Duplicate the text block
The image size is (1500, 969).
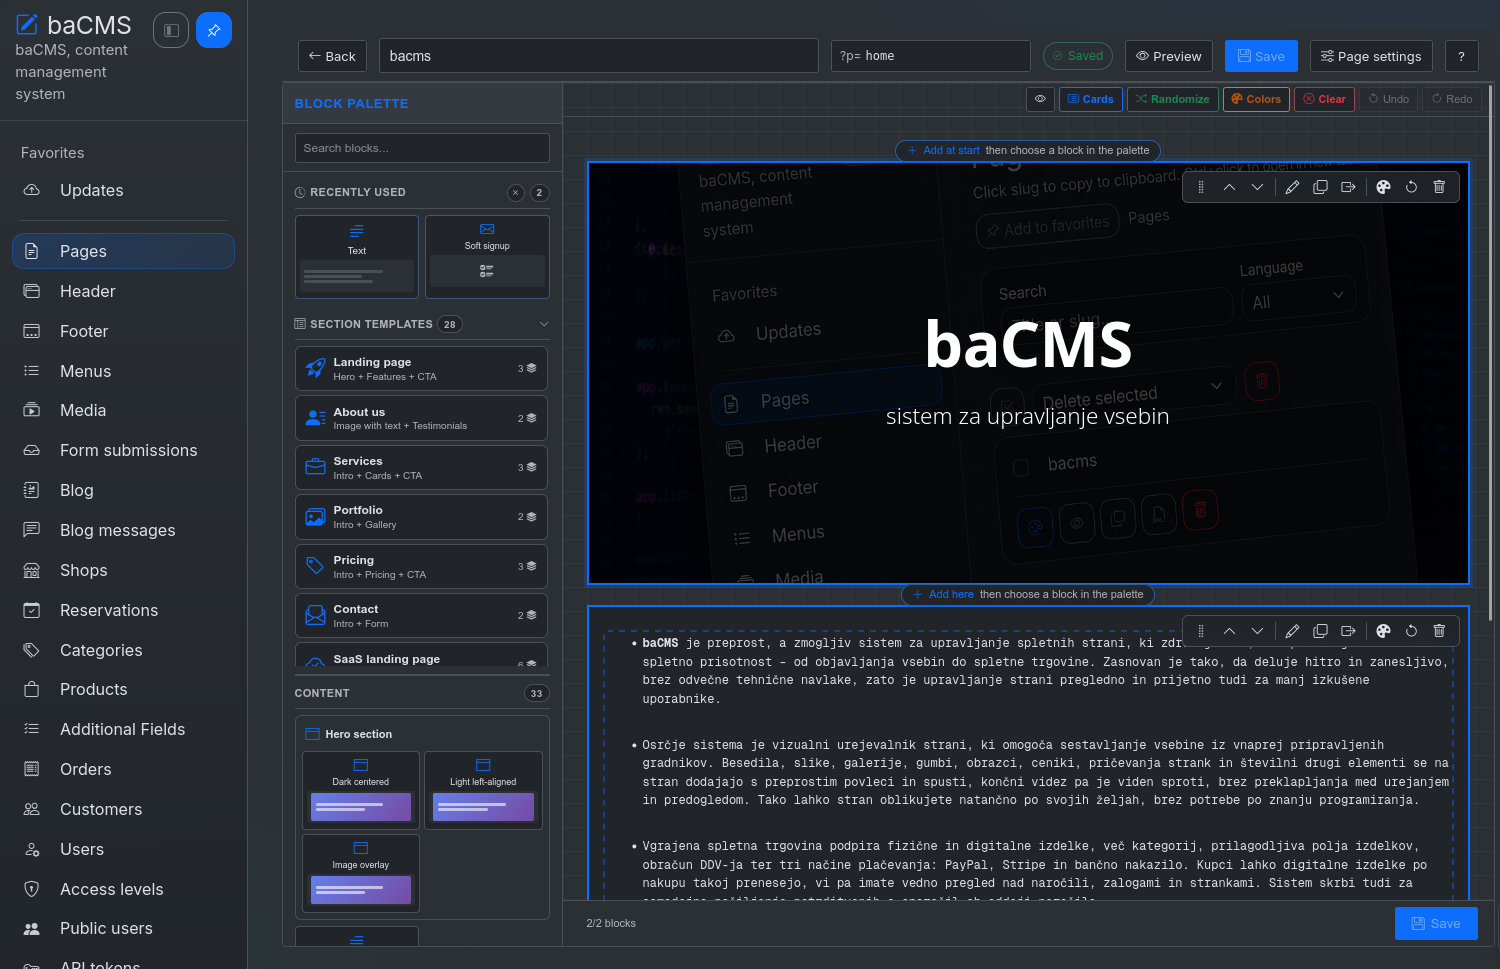coord(1320,631)
